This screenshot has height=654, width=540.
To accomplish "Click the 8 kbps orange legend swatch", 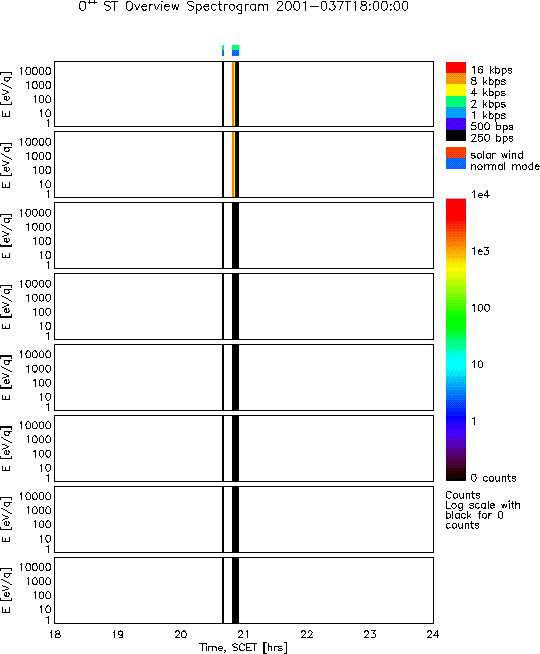I will pyautogui.click(x=456, y=79).
